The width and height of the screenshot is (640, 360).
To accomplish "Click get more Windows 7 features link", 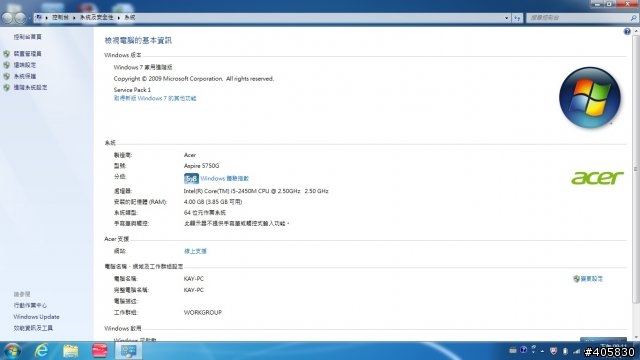I will [155, 98].
